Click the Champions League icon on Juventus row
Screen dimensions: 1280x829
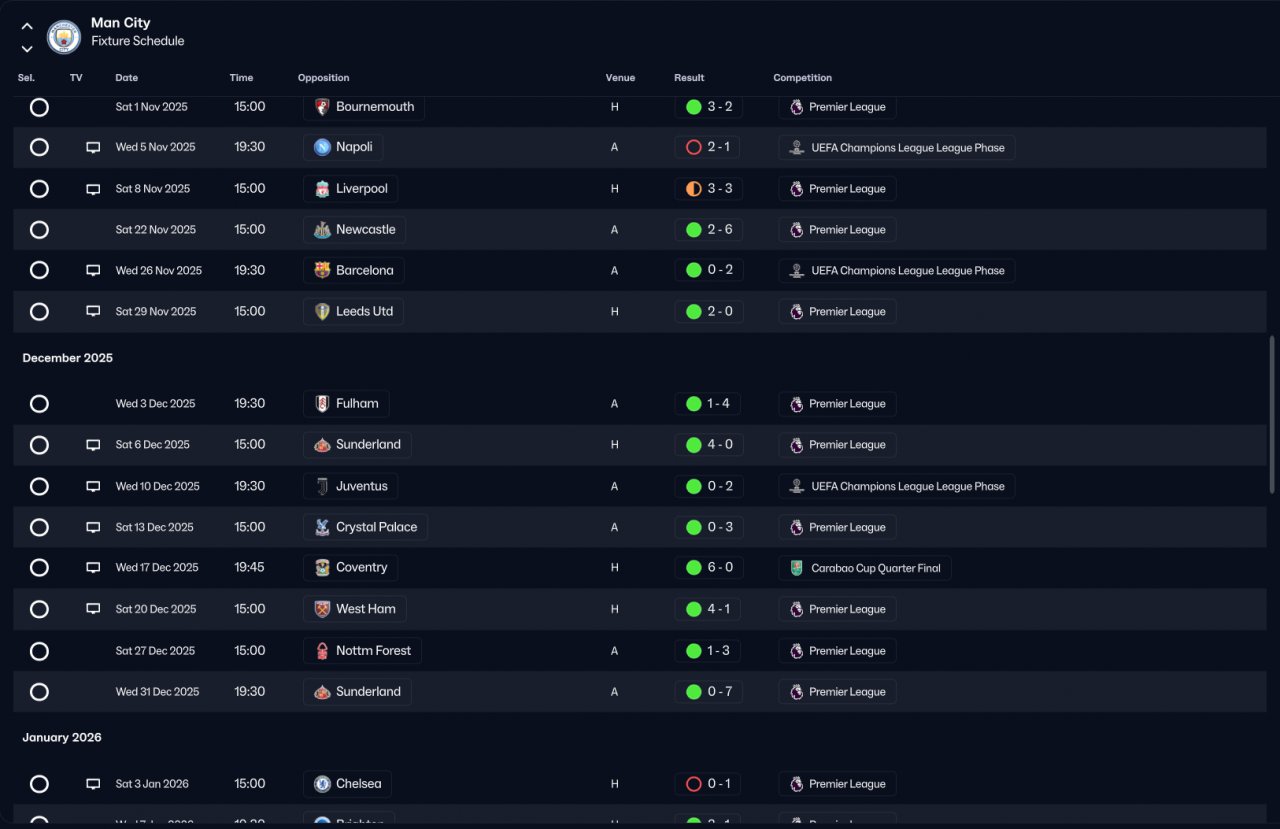click(x=796, y=486)
